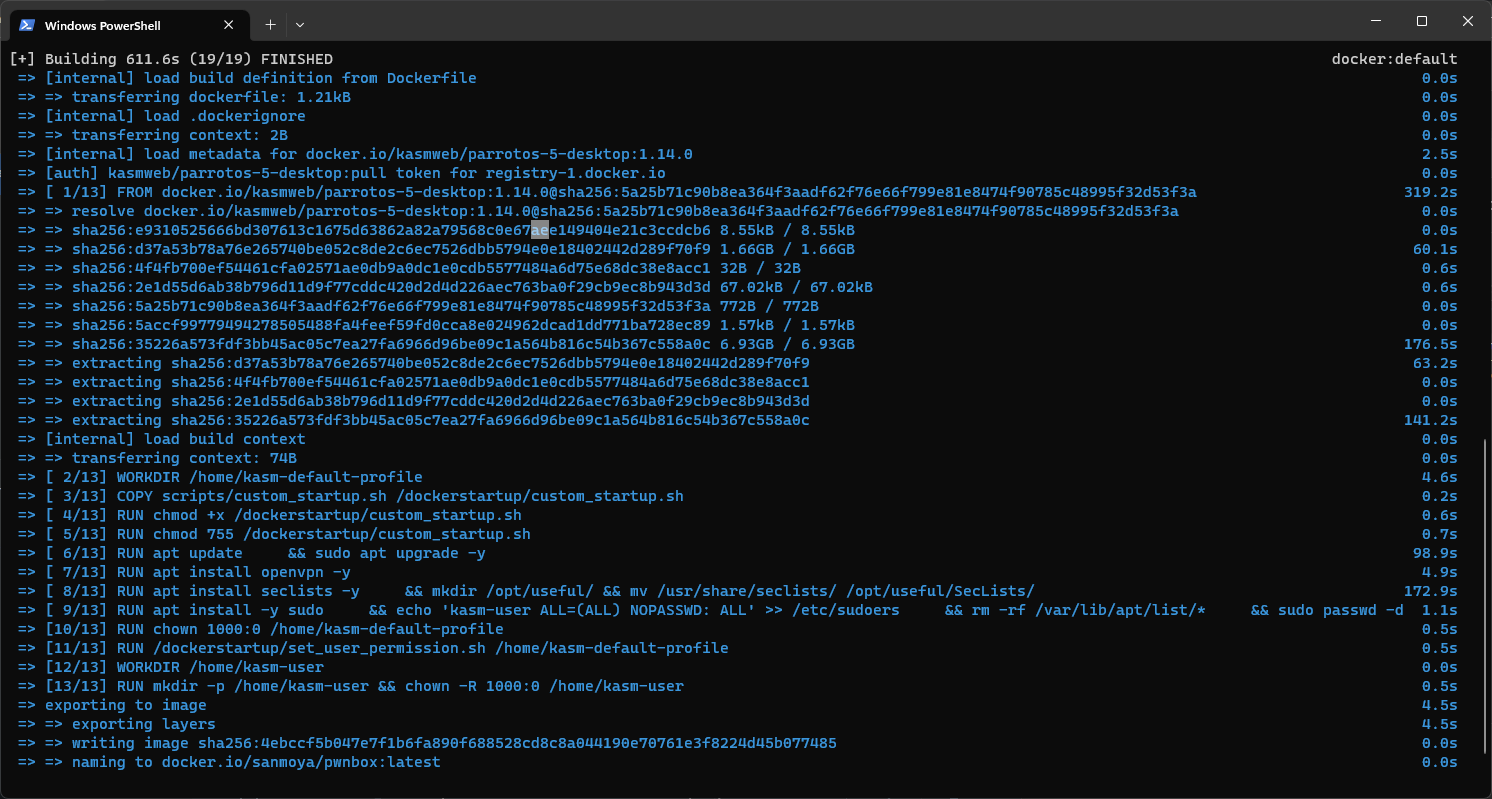
Task: Click '[11/13] RUN /dockerstartup/set_user_permission.sh' line
Action: pyautogui.click(x=373, y=648)
